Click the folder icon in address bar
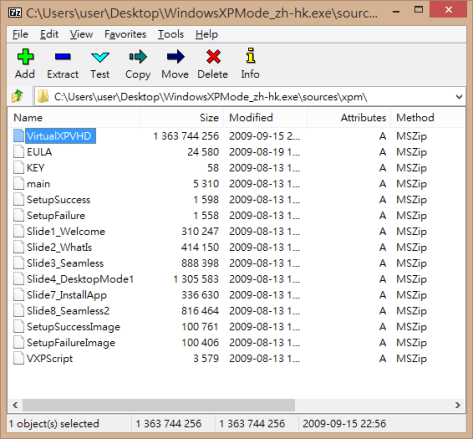473x439 pixels. pyautogui.click(x=43, y=97)
